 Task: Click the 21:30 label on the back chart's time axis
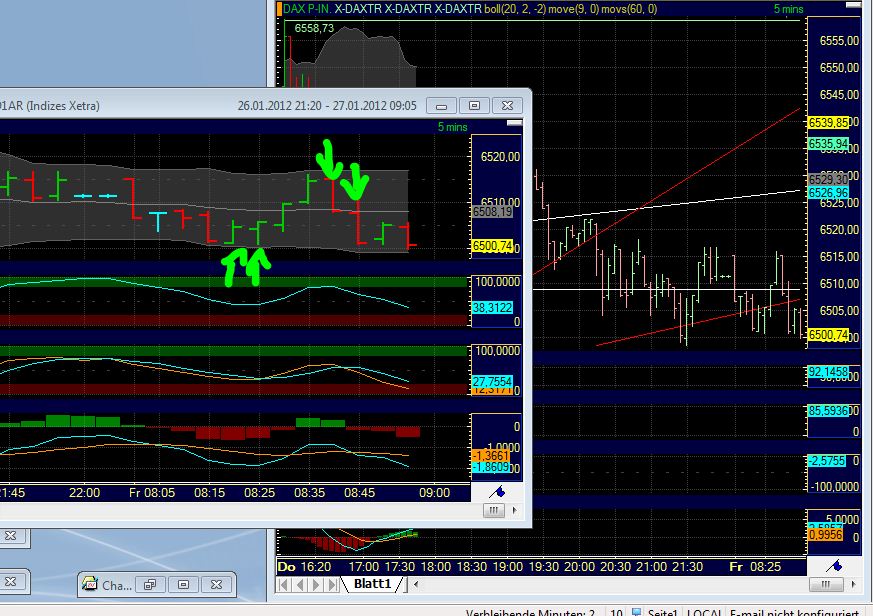tap(688, 567)
